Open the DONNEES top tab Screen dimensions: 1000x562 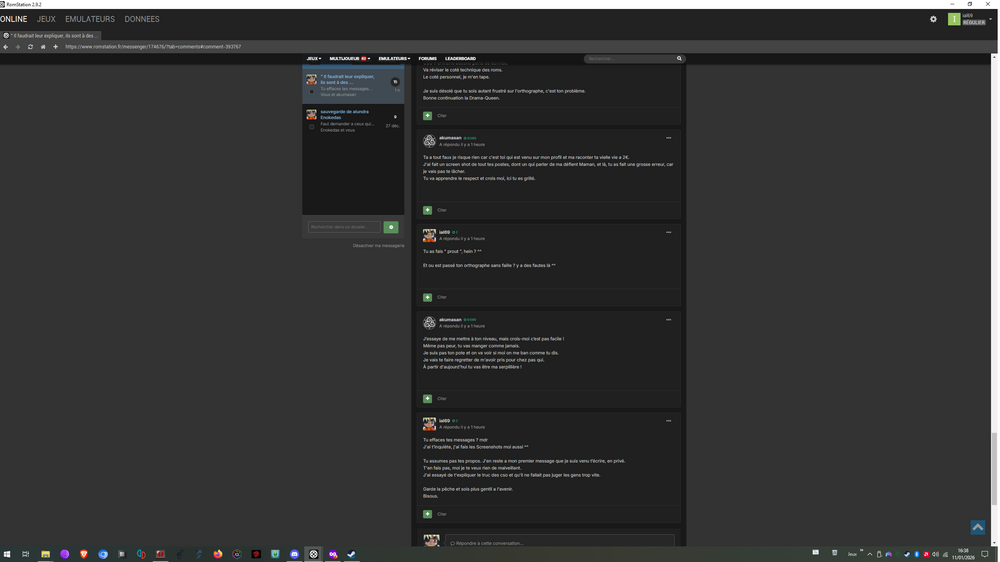click(x=142, y=19)
